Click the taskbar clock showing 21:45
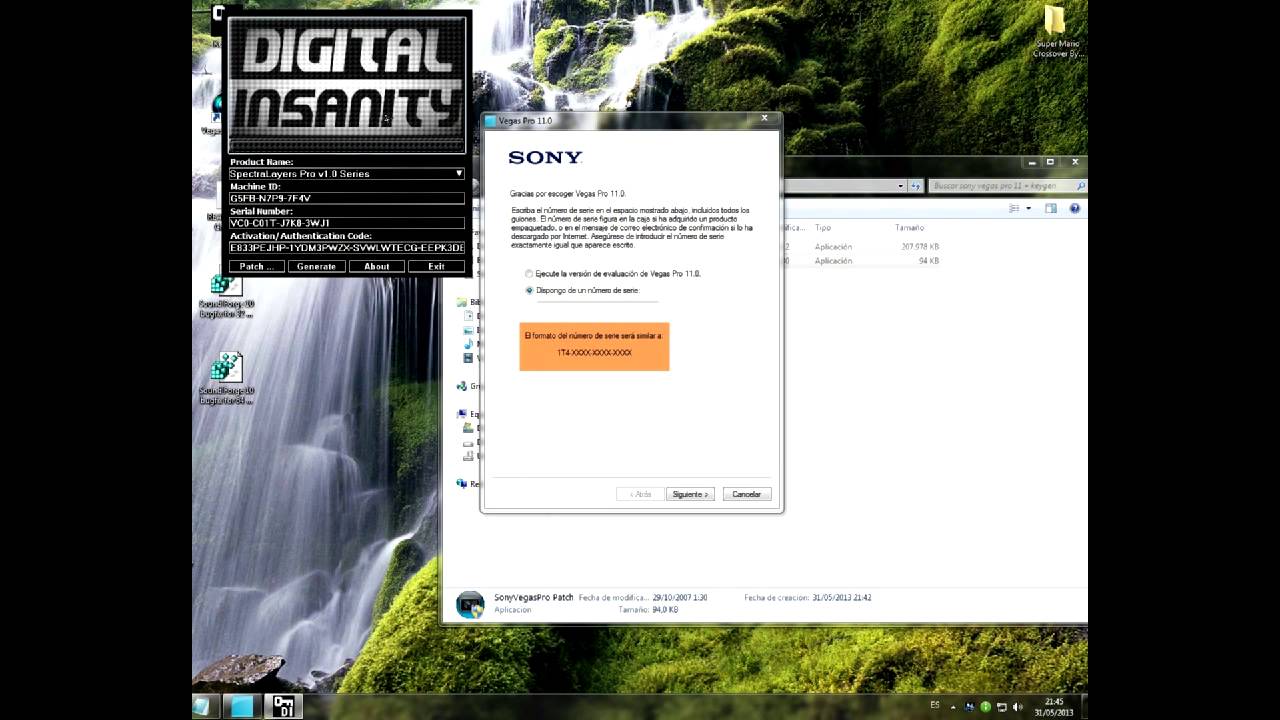The image size is (1280, 720). pos(1054,707)
